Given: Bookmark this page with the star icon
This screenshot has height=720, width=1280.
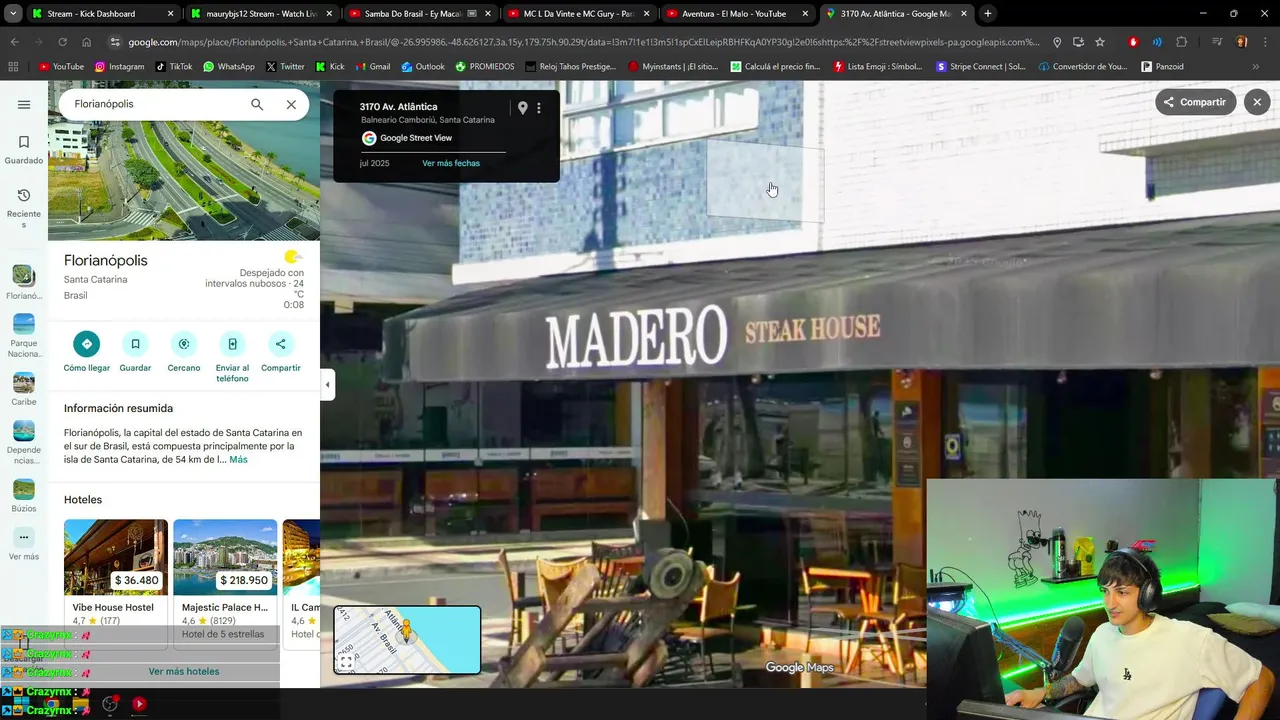Looking at the screenshot, I should click(1100, 42).
